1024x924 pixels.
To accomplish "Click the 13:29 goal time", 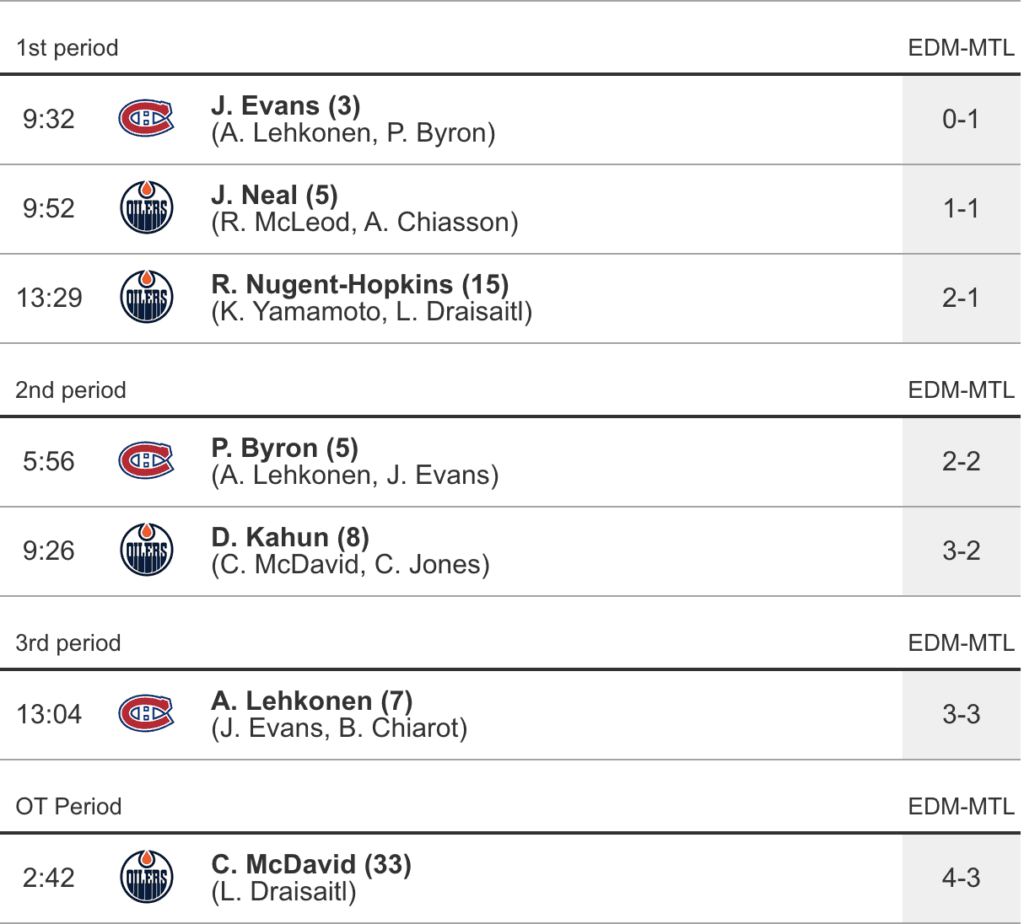I will click(x=49, y=297).
